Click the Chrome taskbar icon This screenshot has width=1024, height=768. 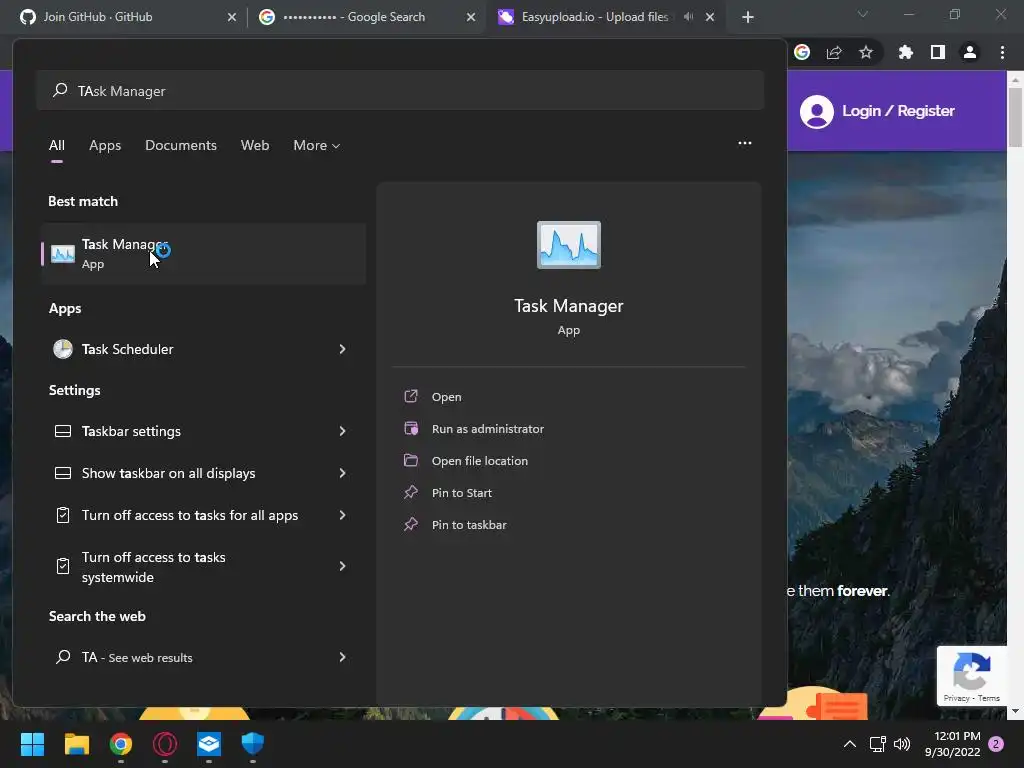(121, 744)
